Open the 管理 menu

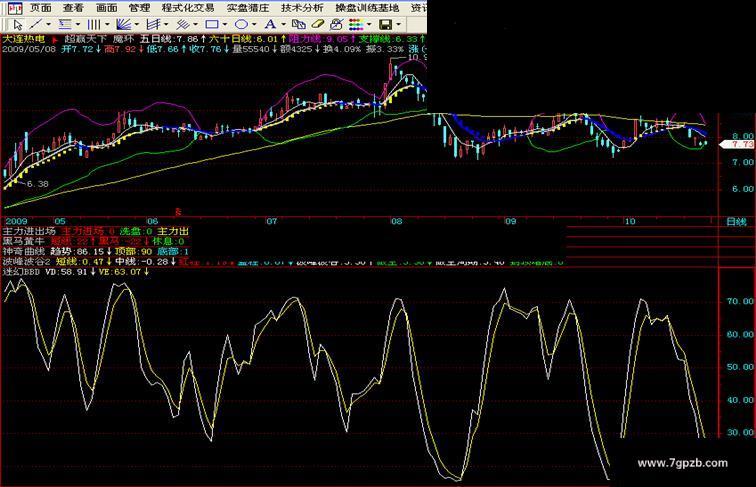[139, 8]
